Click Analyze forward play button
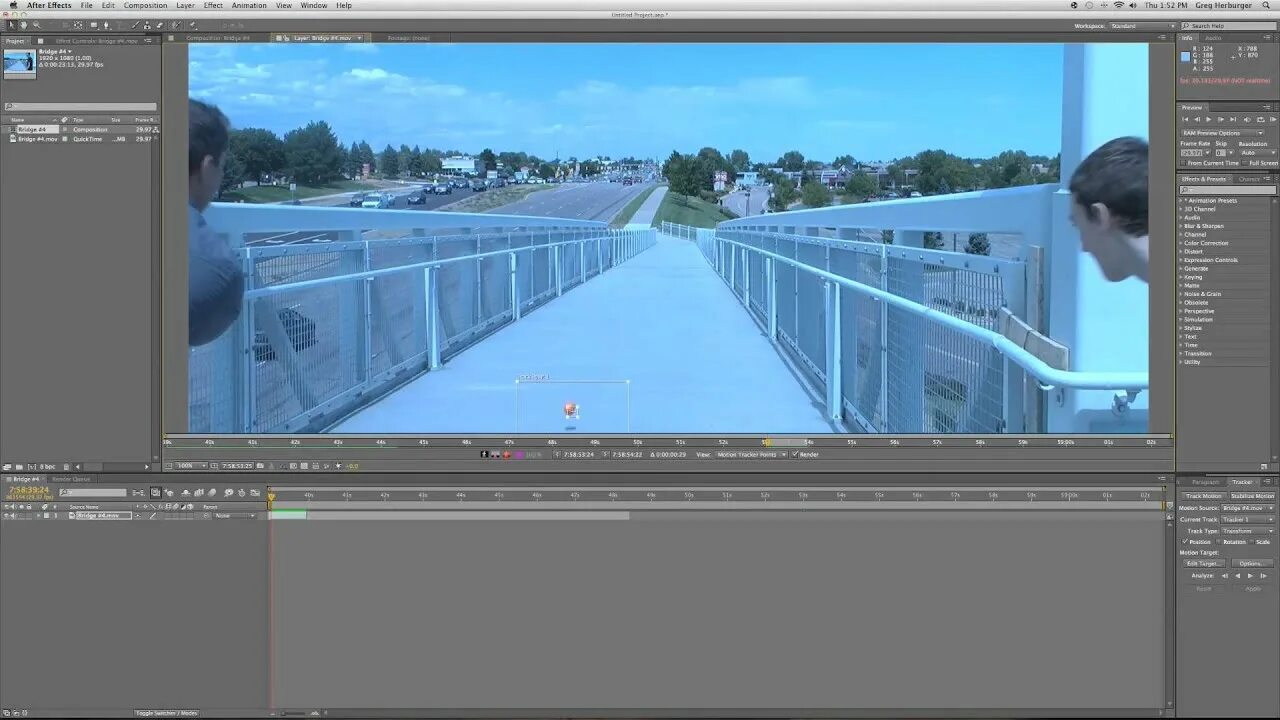 coord(1250,576)
